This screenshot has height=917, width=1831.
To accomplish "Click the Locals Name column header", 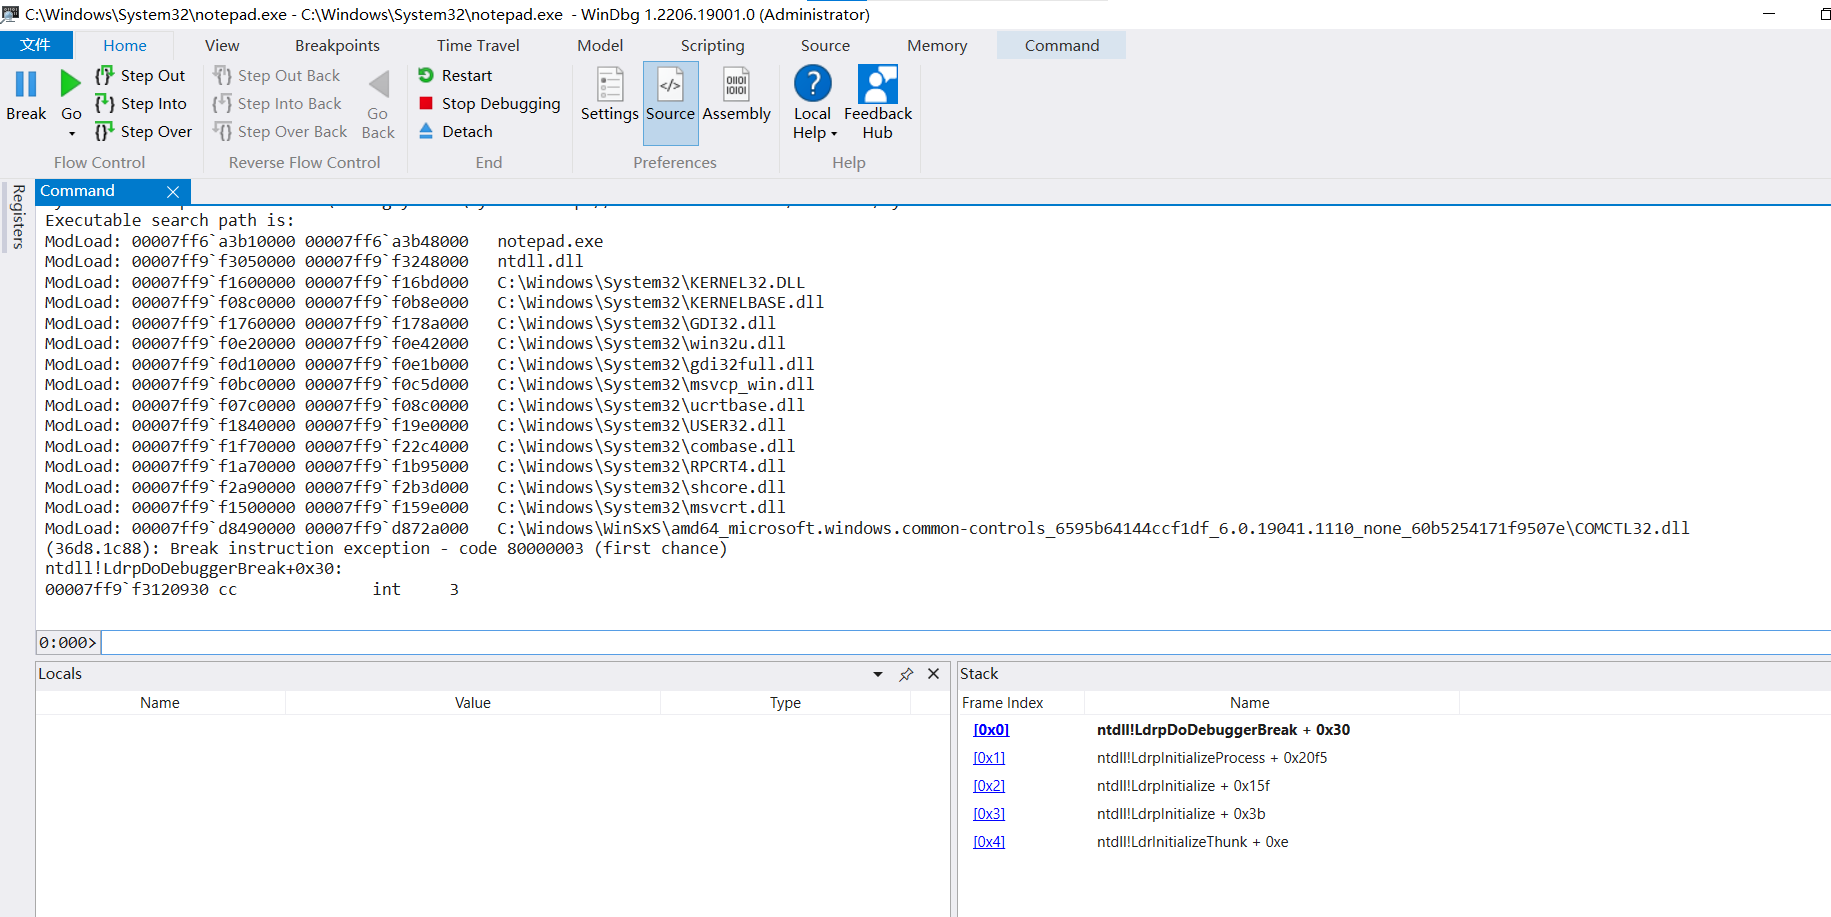I will click(160, 703).
